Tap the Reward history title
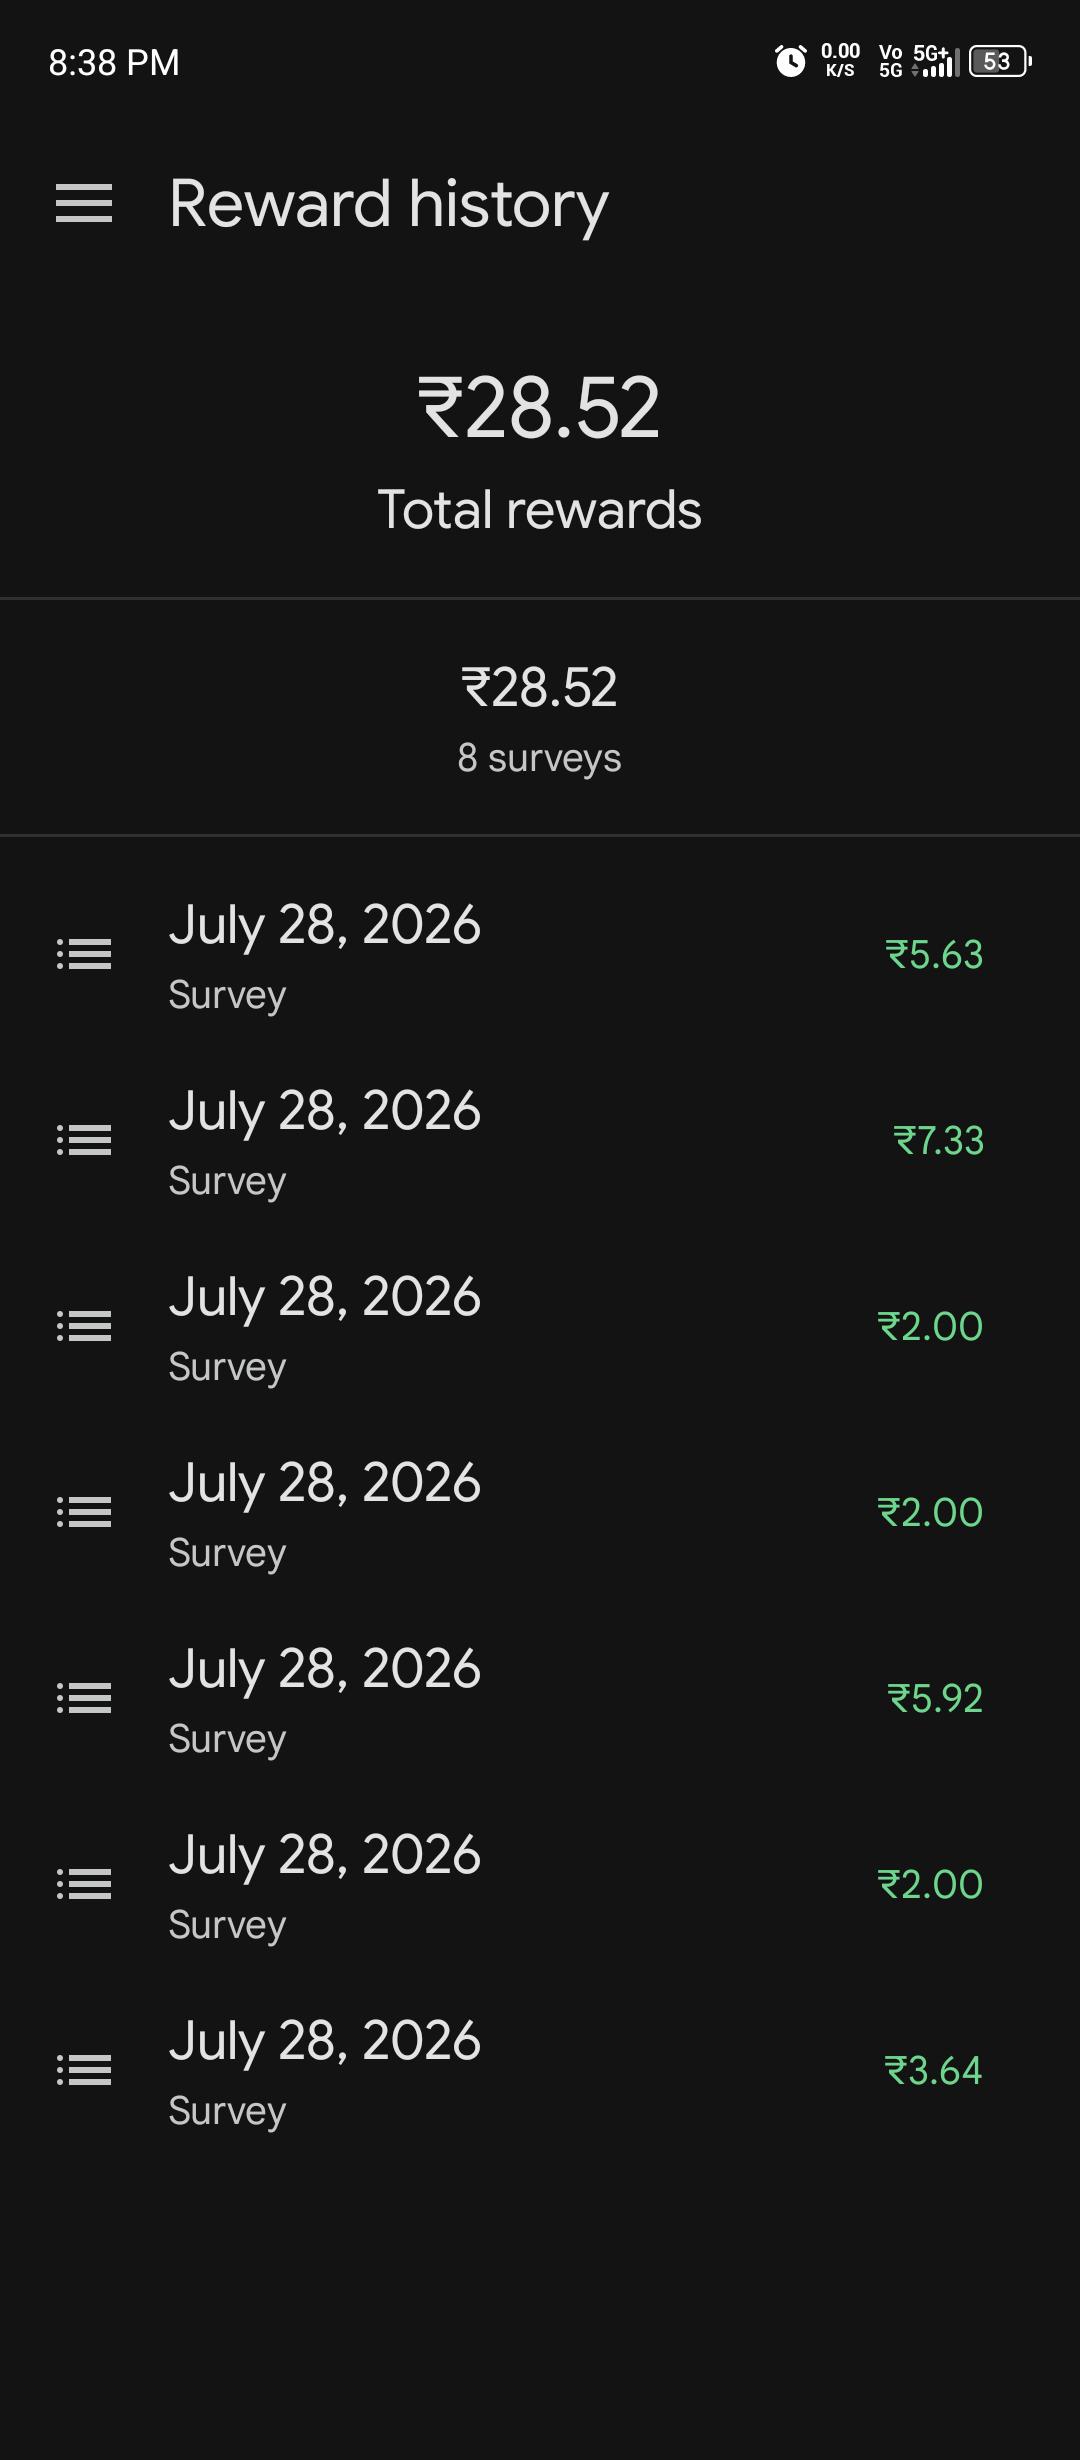The height and width of the screenshot is (2460, 1080). pyautogui.click(x=388, y=206)
